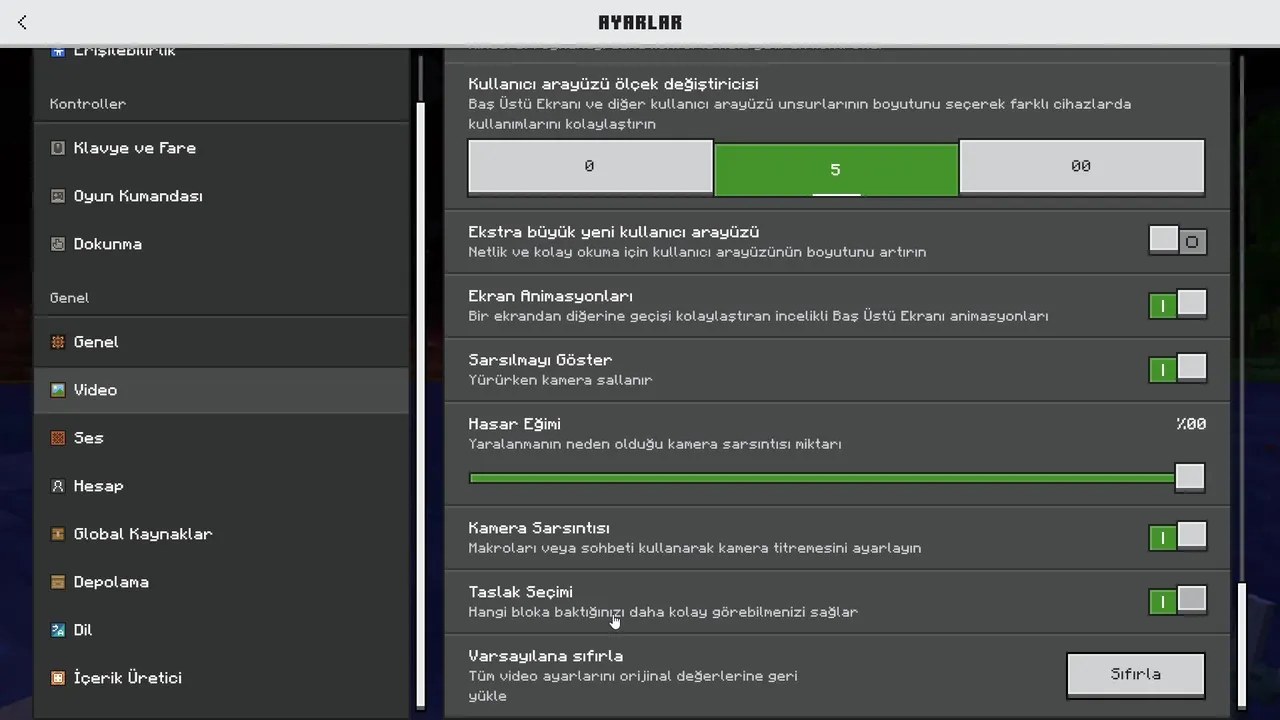1280x720 pixels.
Task: Click the Depolama chest icon
Action: (x=58, y=582)
